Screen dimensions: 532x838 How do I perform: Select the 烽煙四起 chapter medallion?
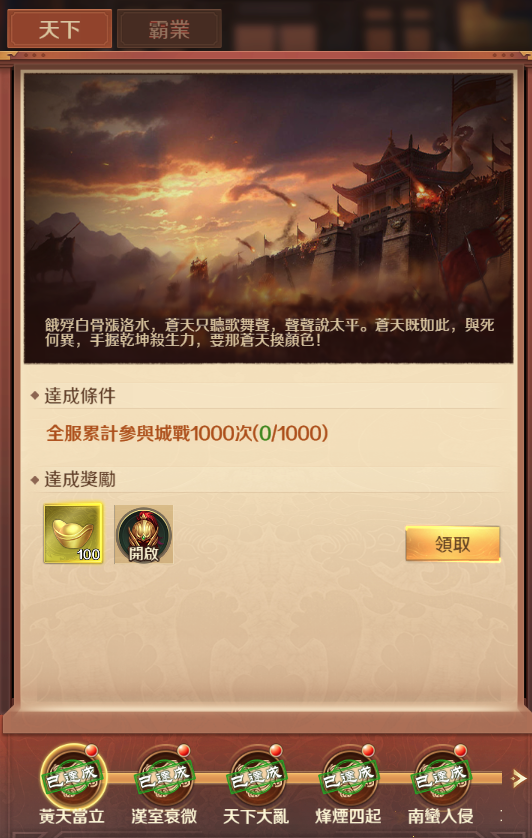(350, 778)
